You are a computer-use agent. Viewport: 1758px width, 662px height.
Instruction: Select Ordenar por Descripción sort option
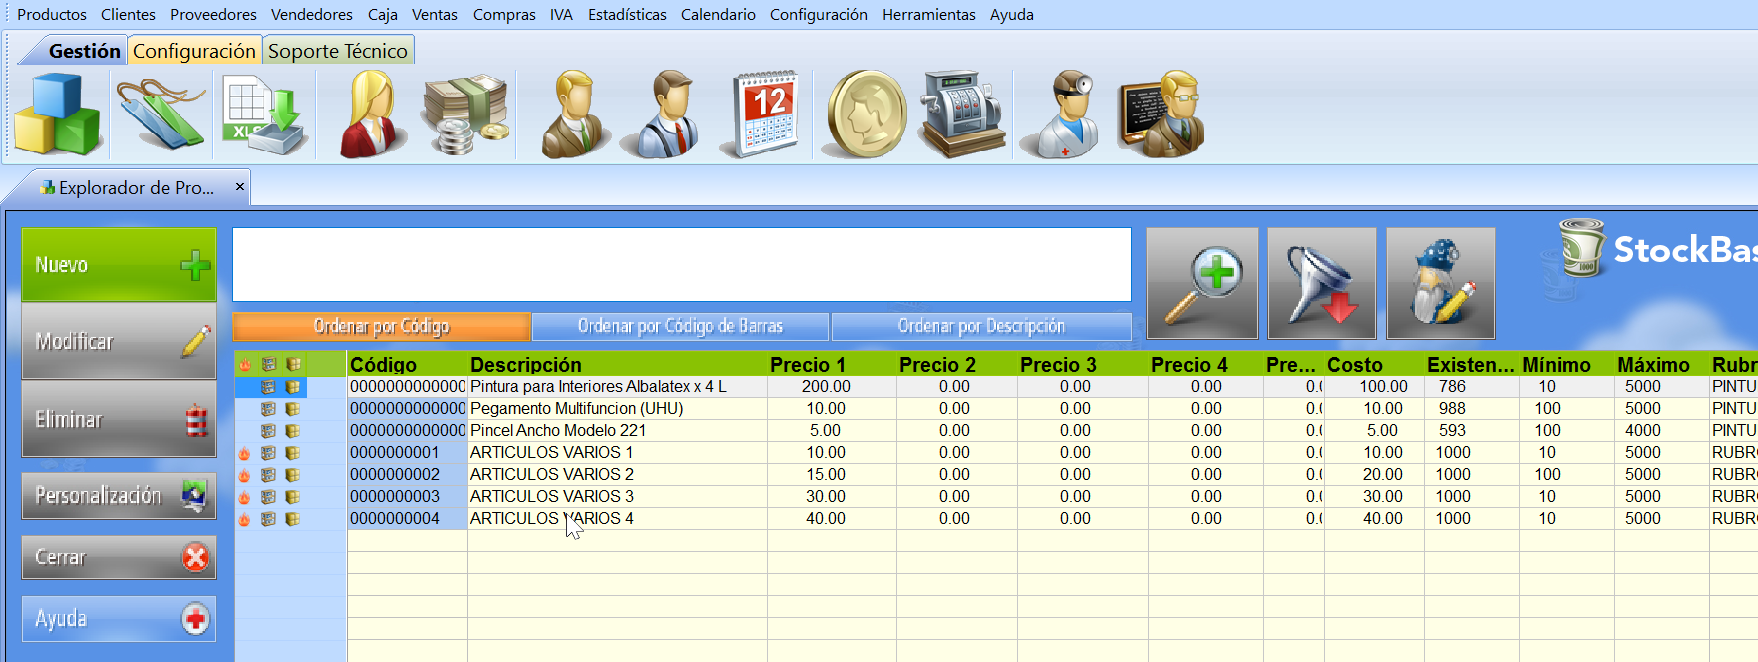981,326
